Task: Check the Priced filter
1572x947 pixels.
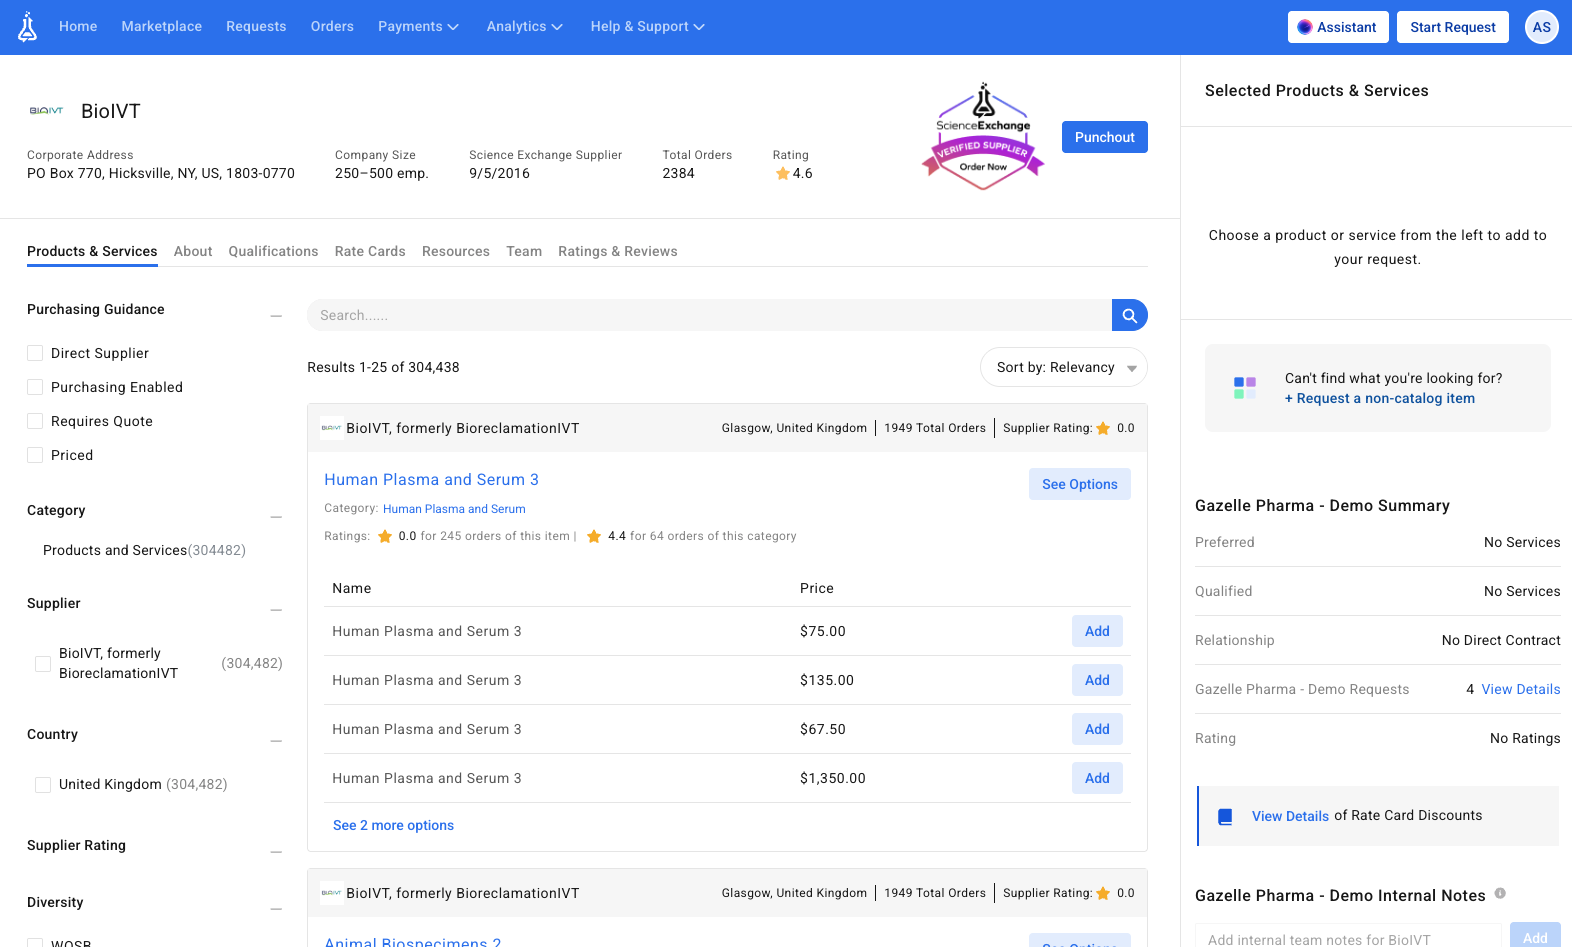Action: coord(35,455)
